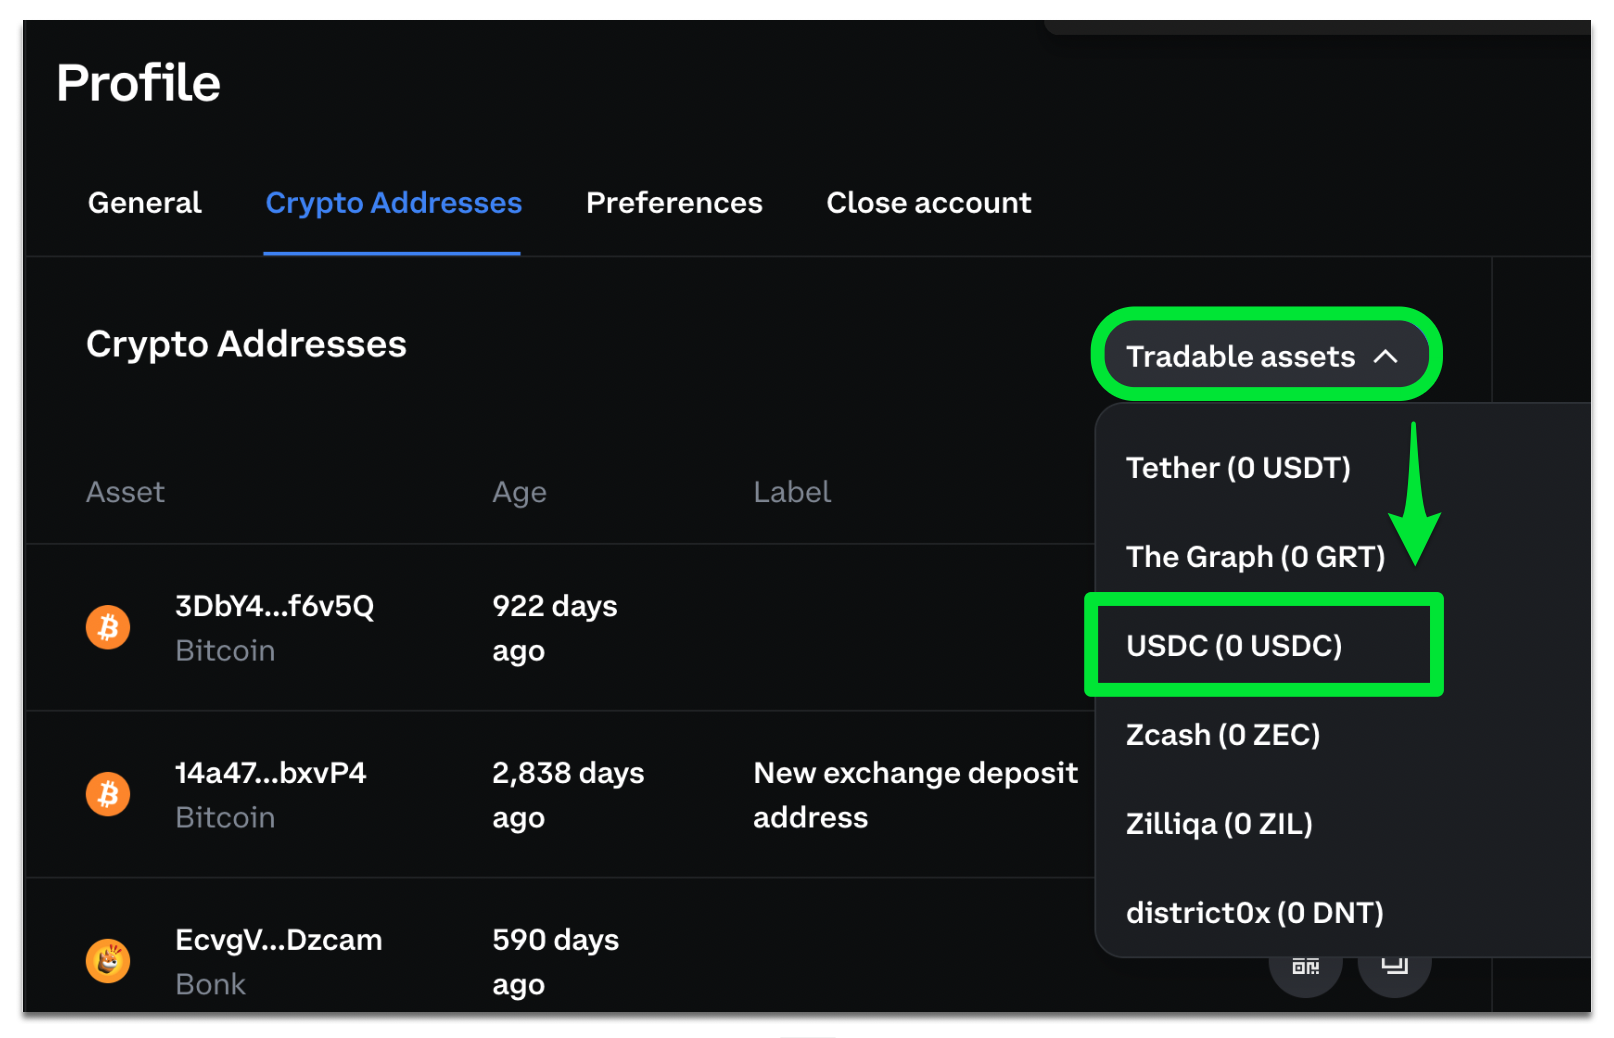This screenshot has height=1038, width=1614.
Task: Switch to the General tab
Action: click(143, 203)
